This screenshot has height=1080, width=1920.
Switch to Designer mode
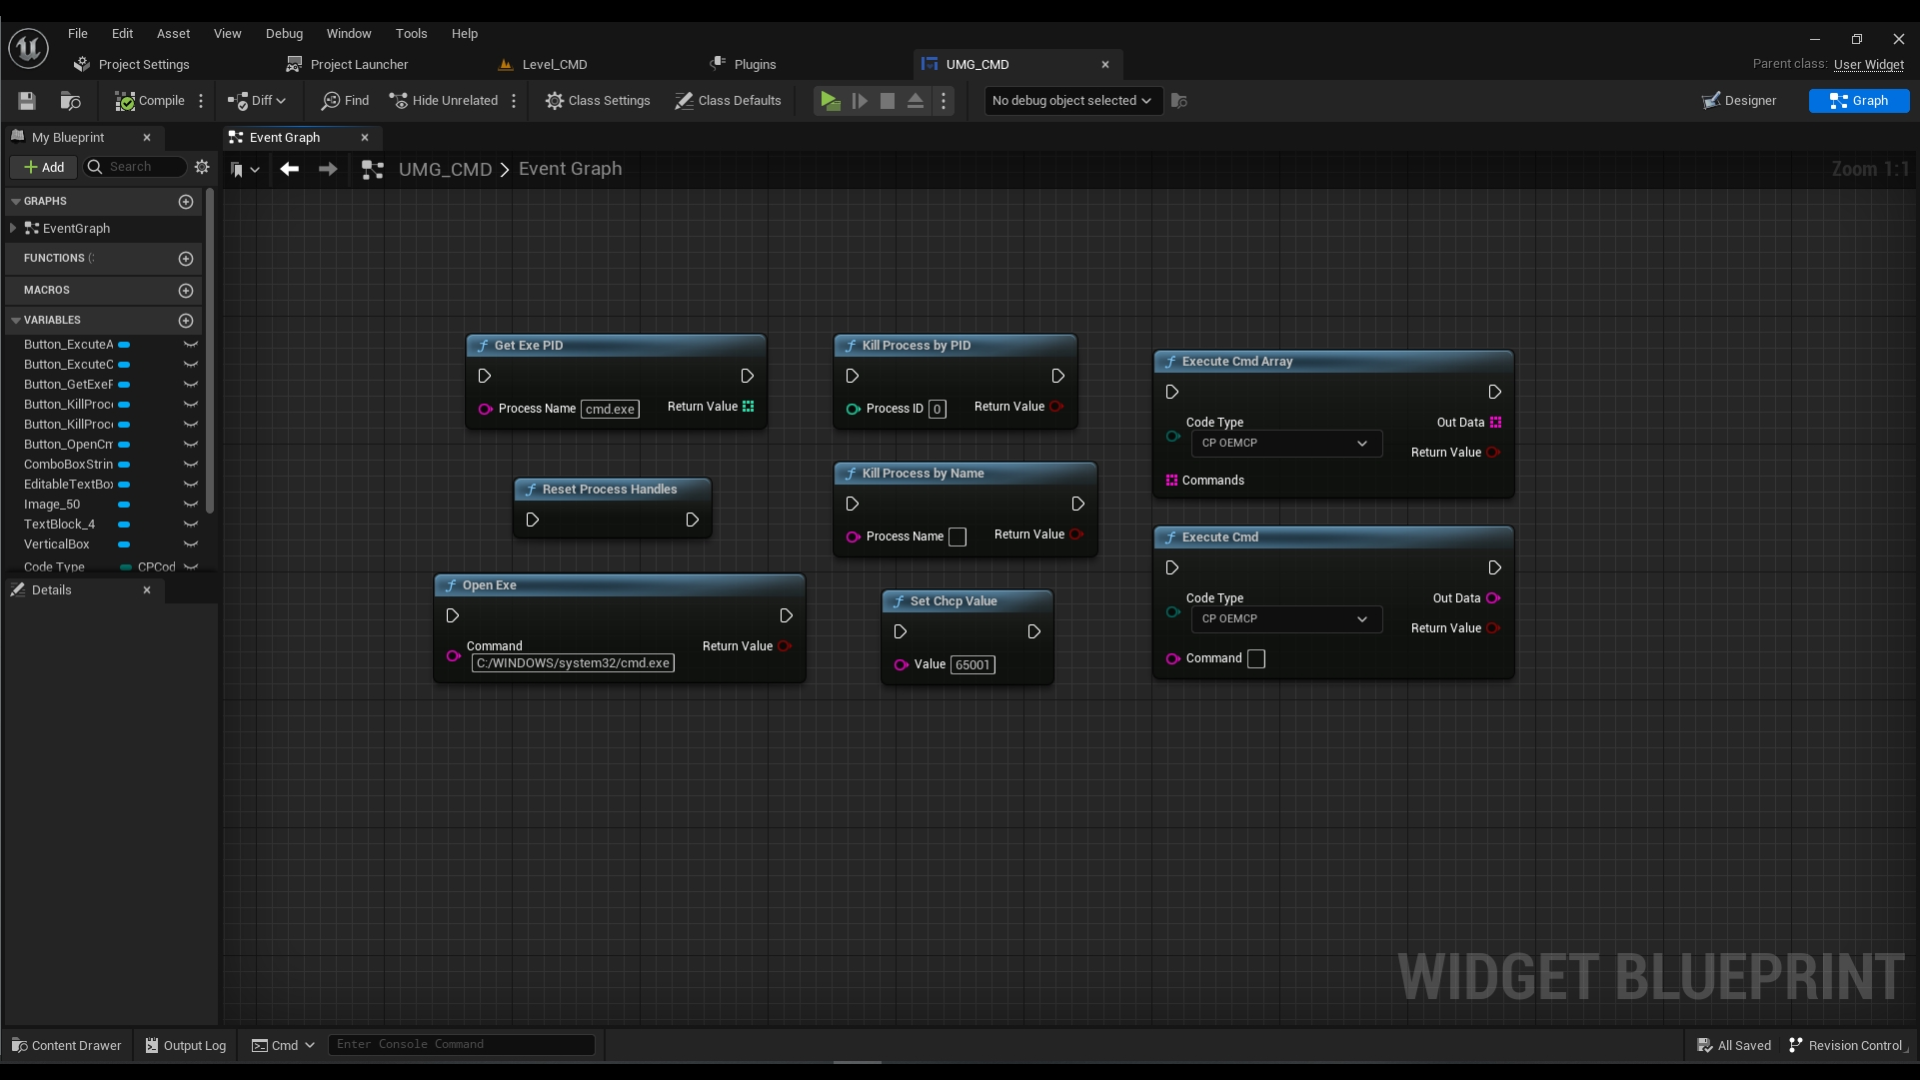tap(1740, 101)
